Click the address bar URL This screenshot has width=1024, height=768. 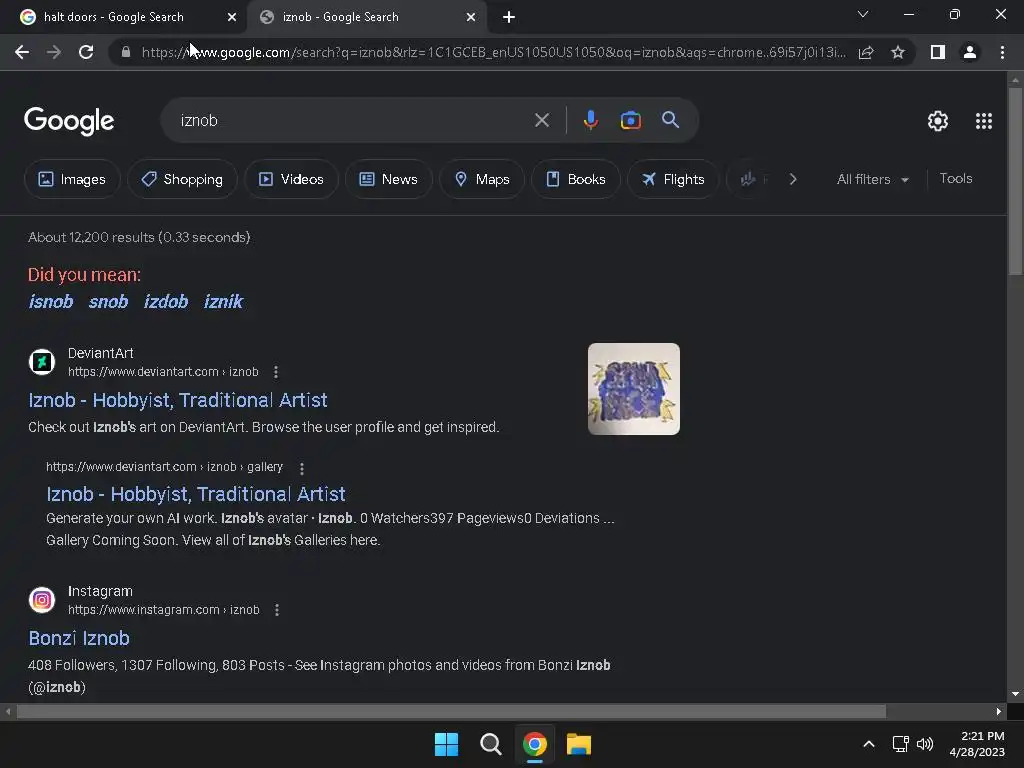pyautogui.click(x=493, y=52)
